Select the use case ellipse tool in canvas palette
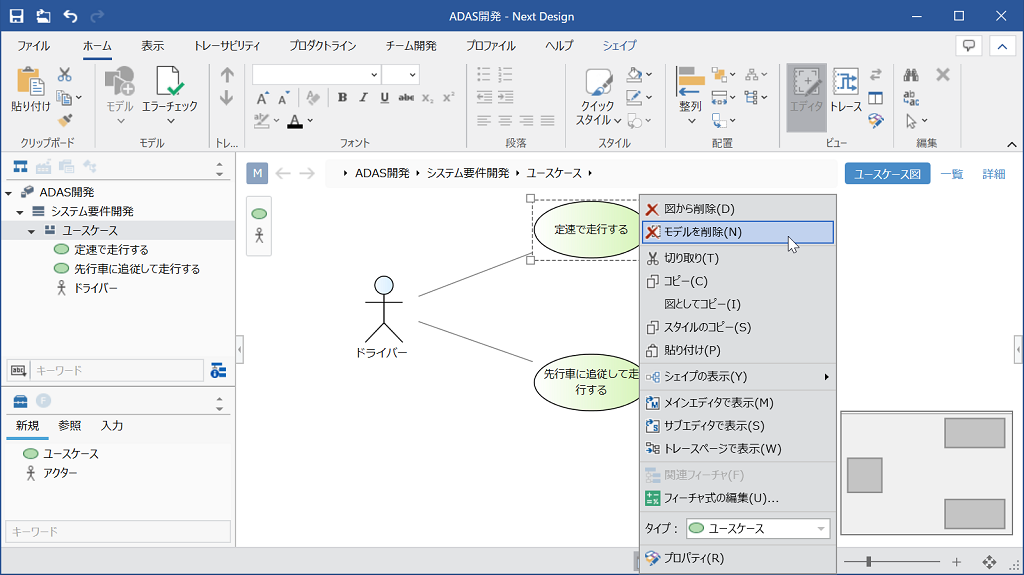The height and width of the screenshot is (575, 1024). (259, 214)
